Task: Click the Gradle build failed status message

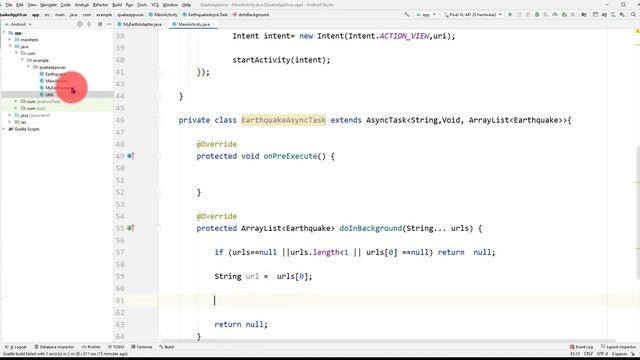Action: [65, 354]
